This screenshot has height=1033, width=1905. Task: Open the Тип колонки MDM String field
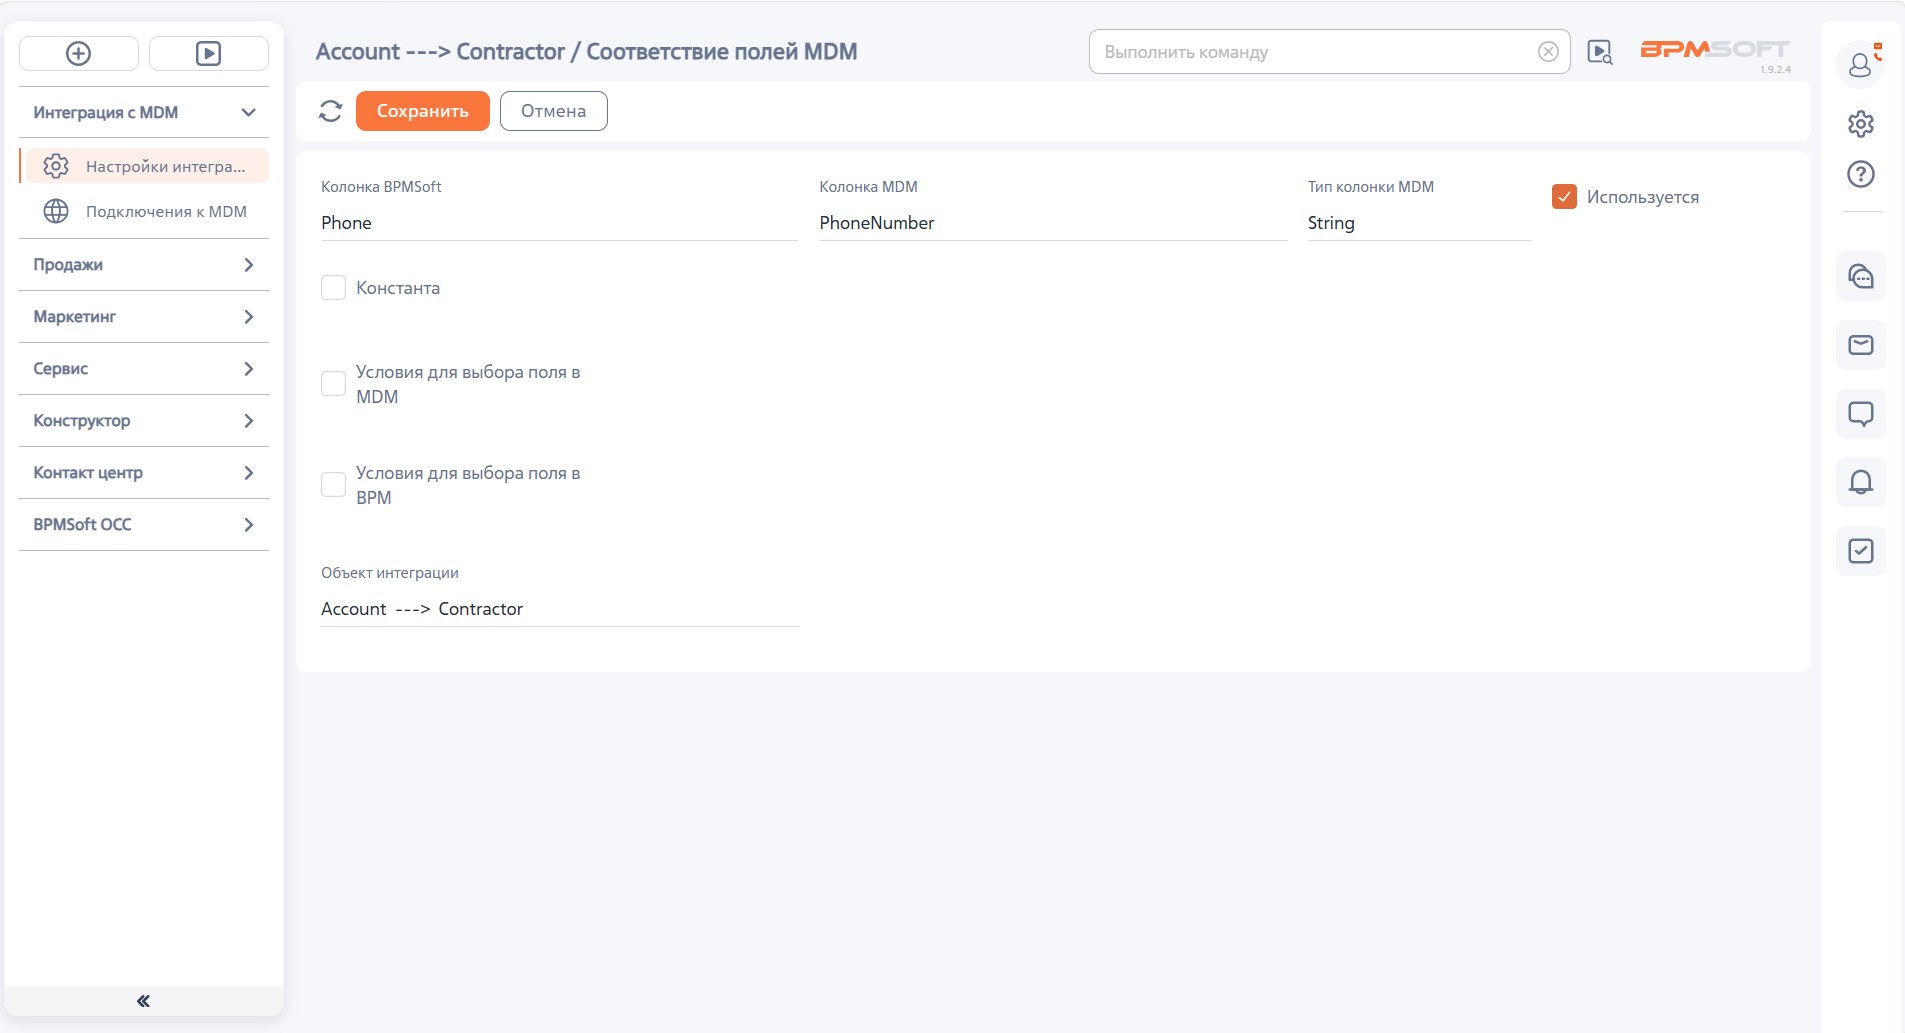click(x=1419, y=223)
